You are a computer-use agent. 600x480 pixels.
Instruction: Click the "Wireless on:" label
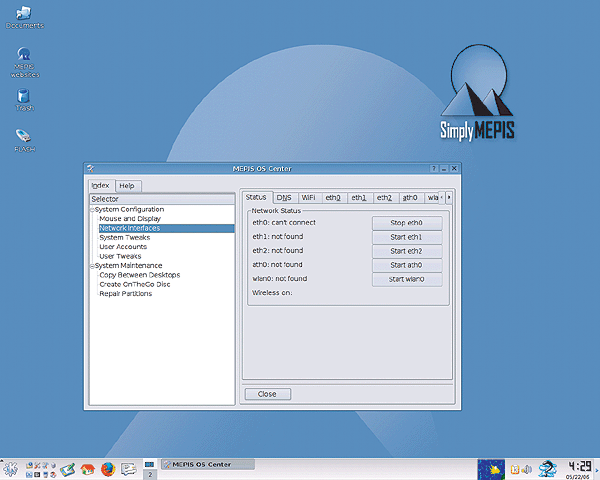pos(272,293)
